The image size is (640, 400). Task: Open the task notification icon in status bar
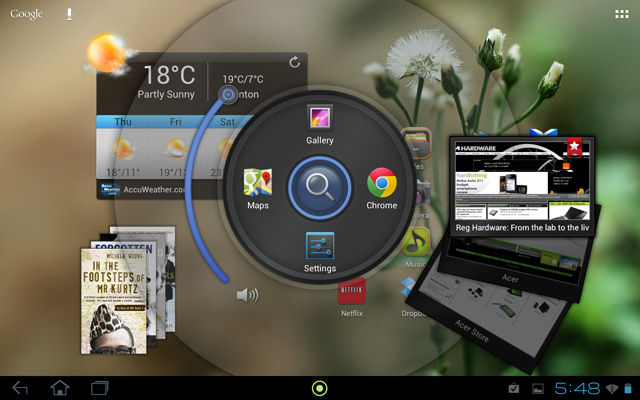513,389
